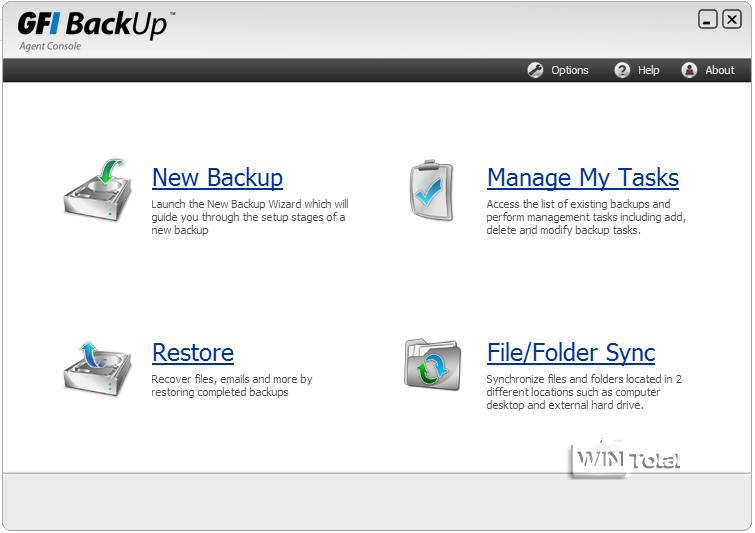Click the Options wrench icon
The image size is (755, 533).
536,70
